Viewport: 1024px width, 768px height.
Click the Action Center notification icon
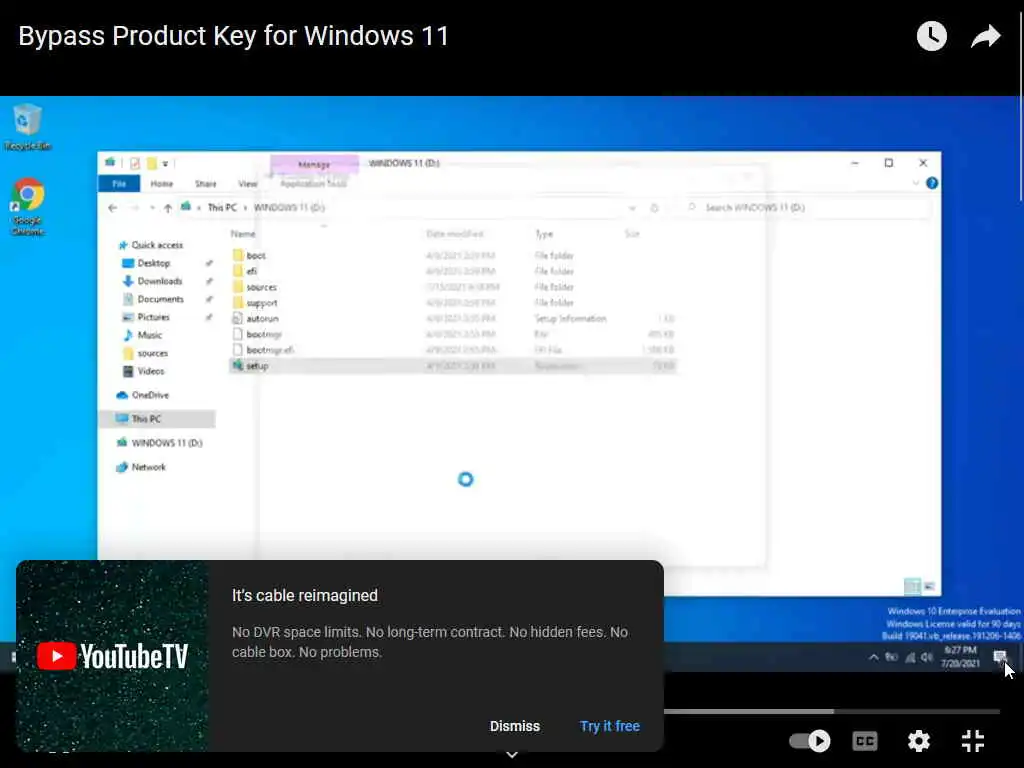[x=1000, y=657]
